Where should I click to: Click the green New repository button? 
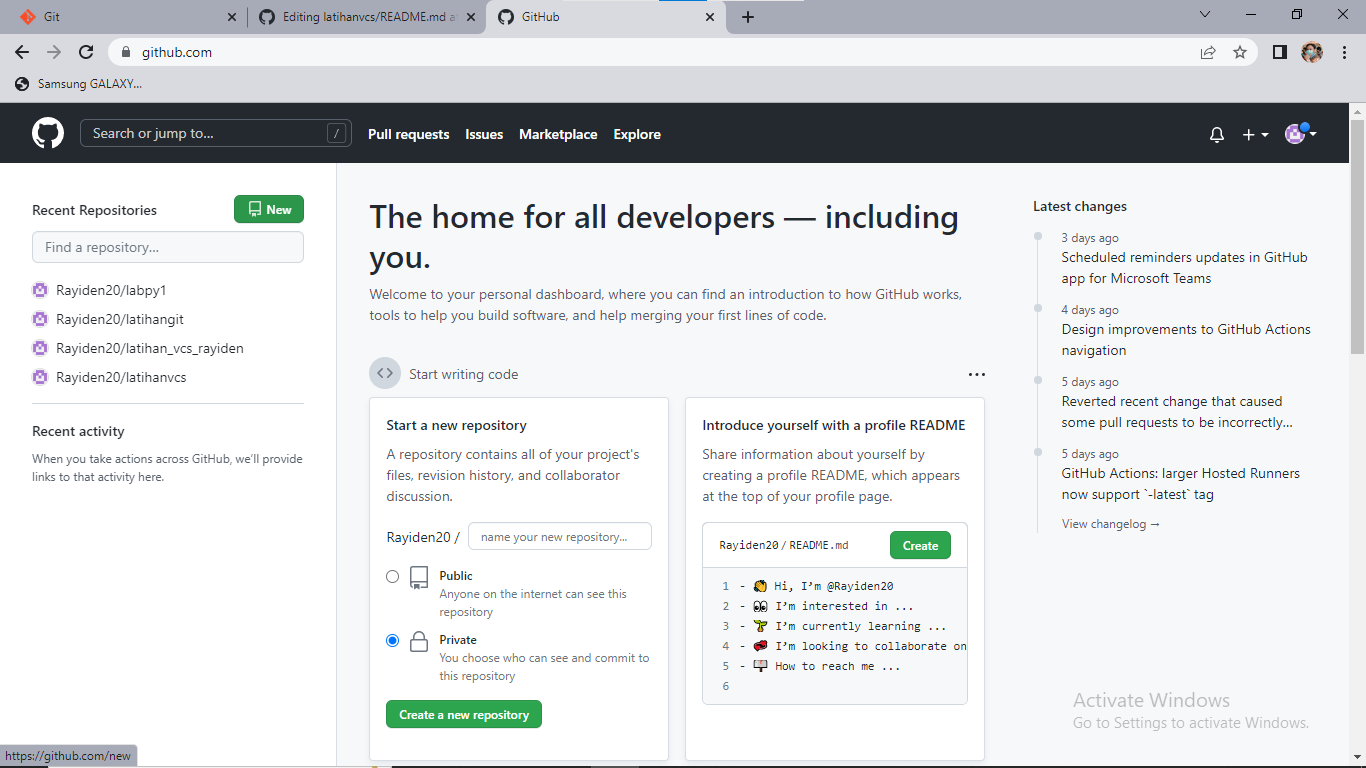tap(268, 209)
